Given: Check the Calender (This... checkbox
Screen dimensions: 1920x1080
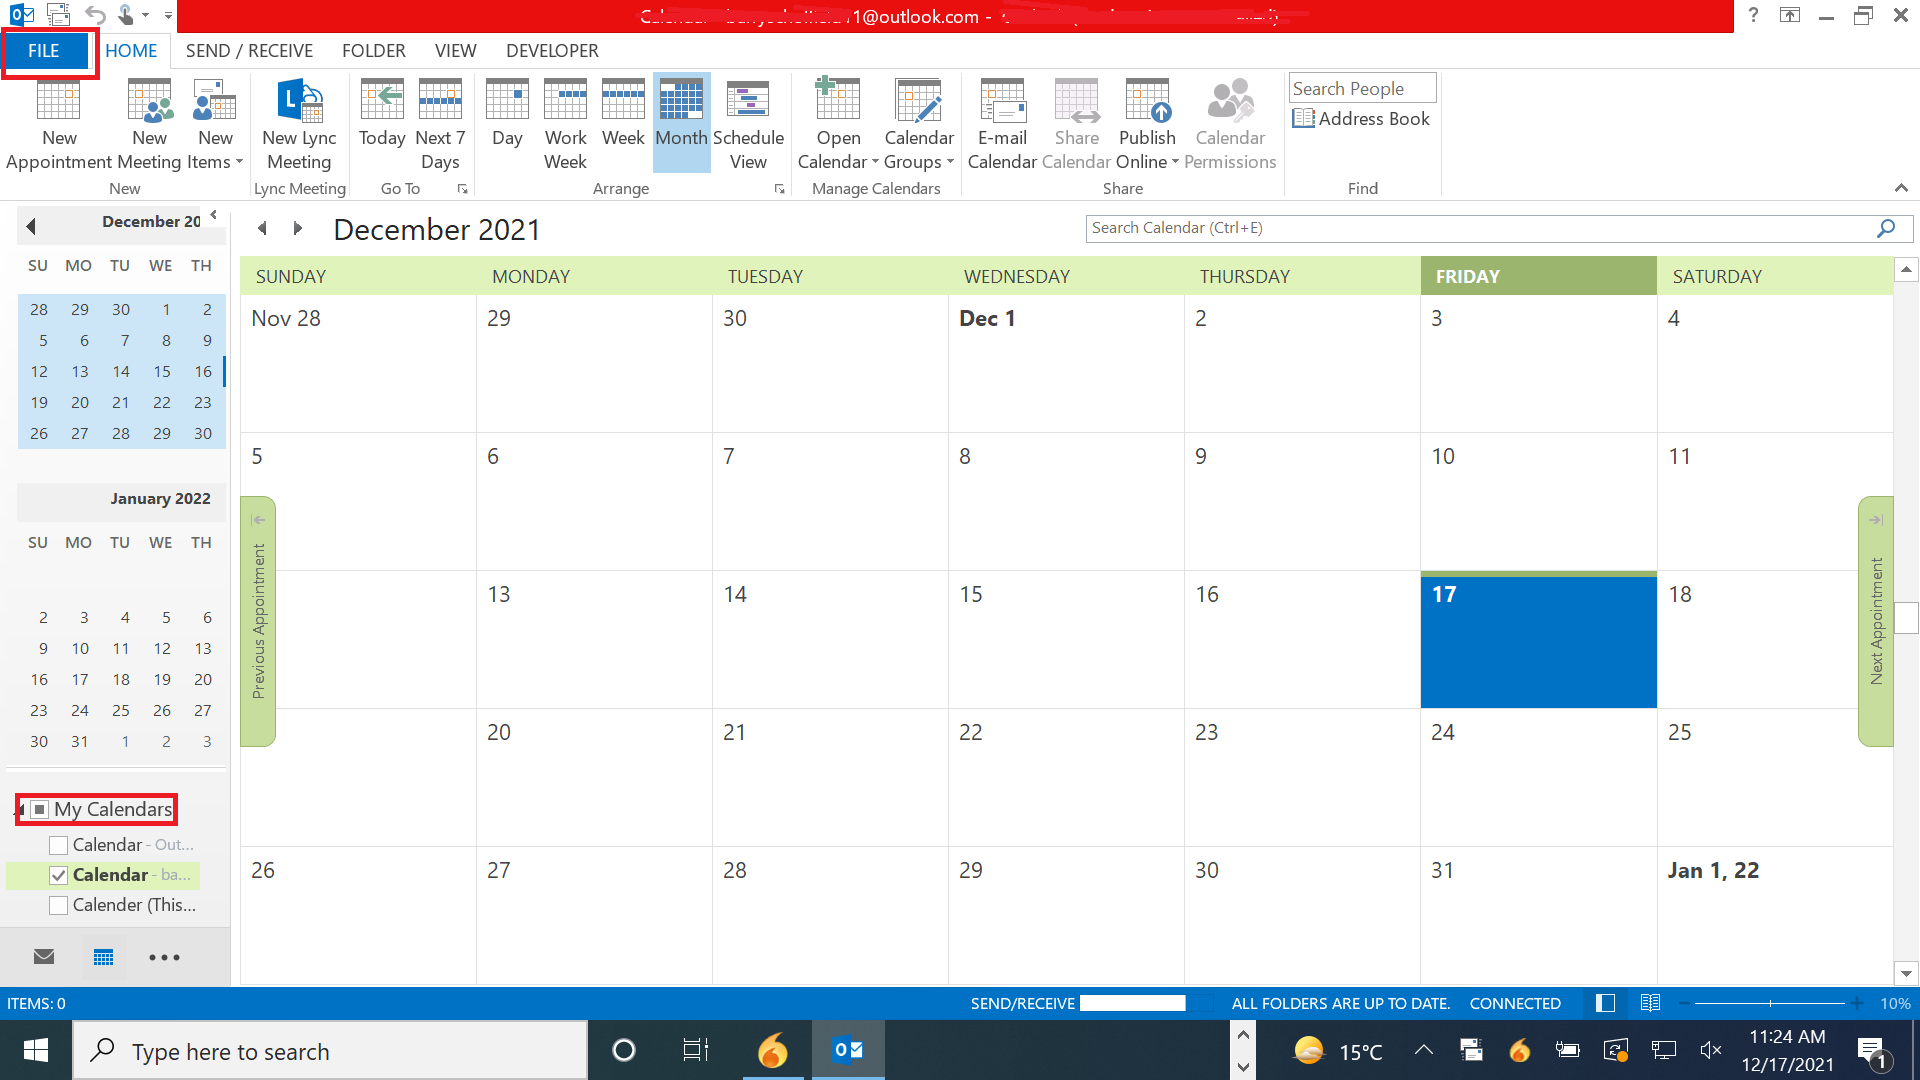Looking at the screenshot, I should (59, 905).
